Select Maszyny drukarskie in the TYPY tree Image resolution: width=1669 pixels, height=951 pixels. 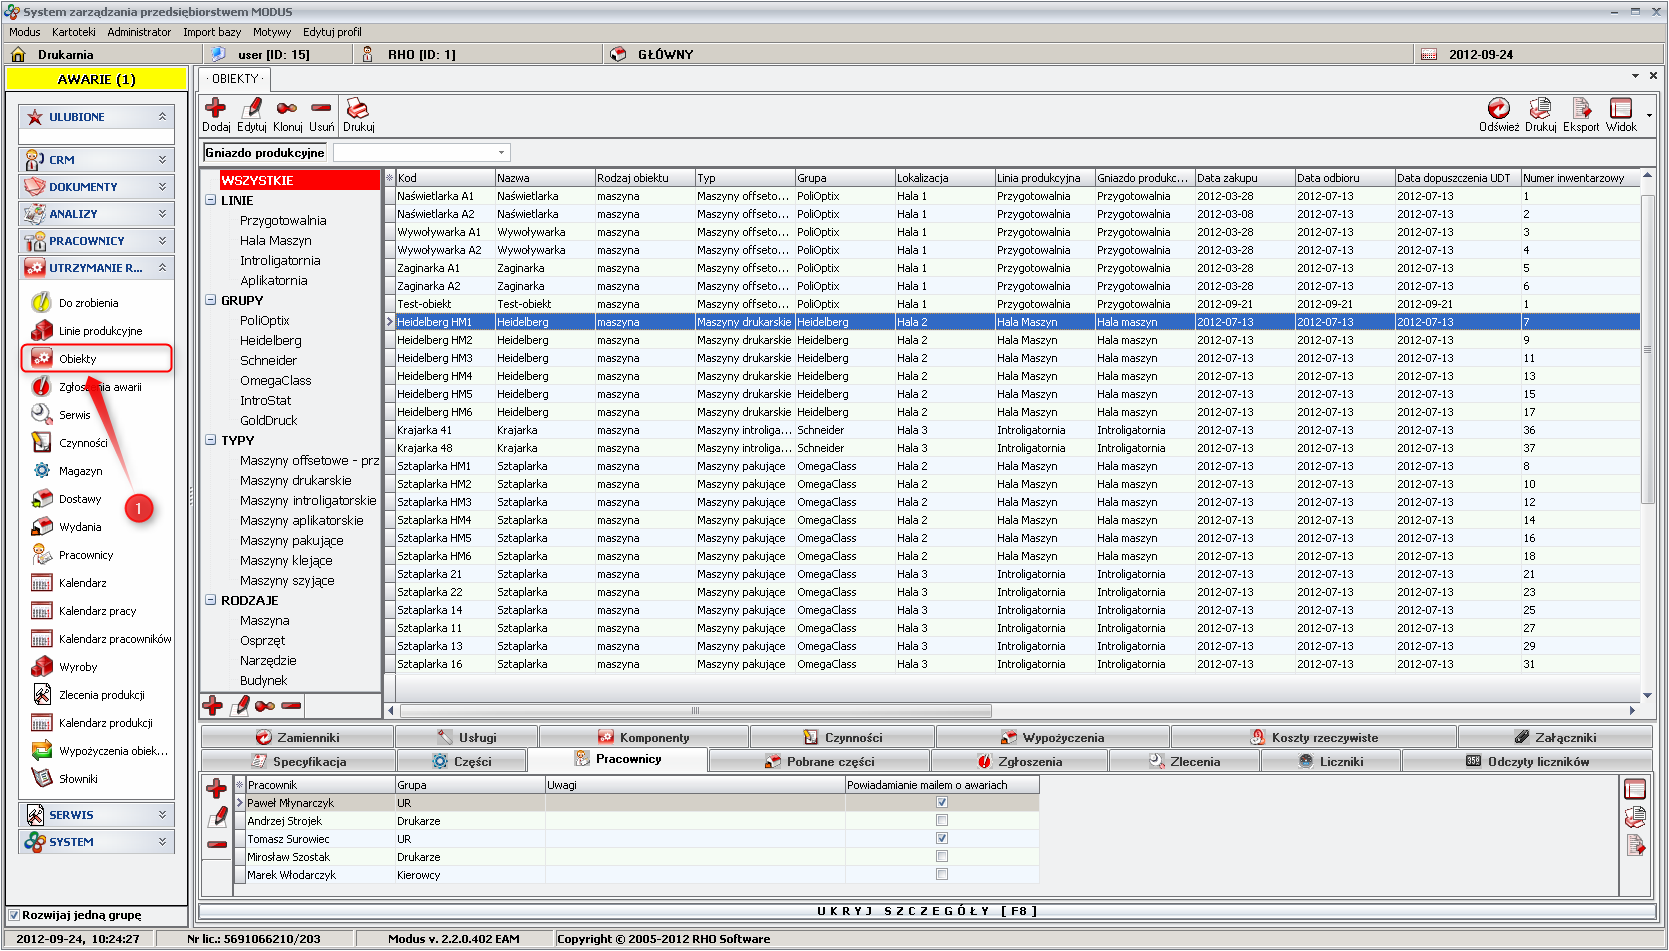tap(295, 481)
